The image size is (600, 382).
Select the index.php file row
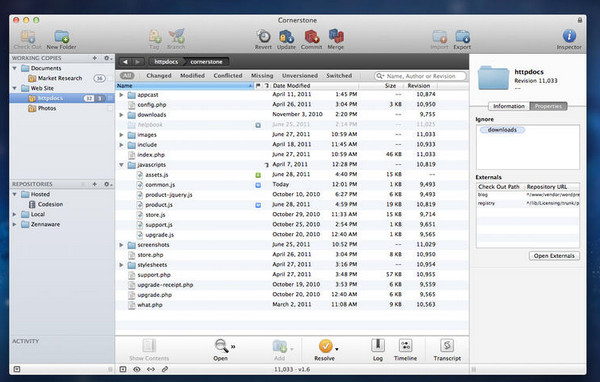tap(292, 155)
